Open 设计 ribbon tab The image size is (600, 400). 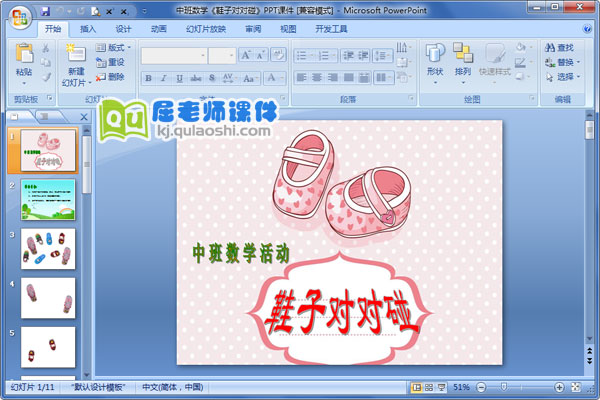[123, 29]
